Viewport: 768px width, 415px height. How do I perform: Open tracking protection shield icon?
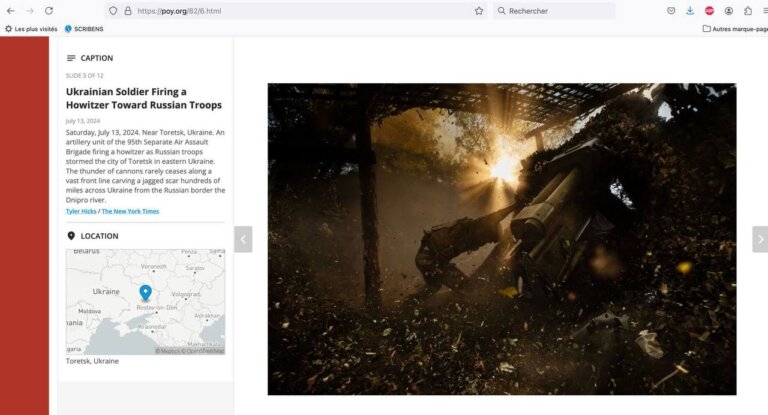click(113, 11)
